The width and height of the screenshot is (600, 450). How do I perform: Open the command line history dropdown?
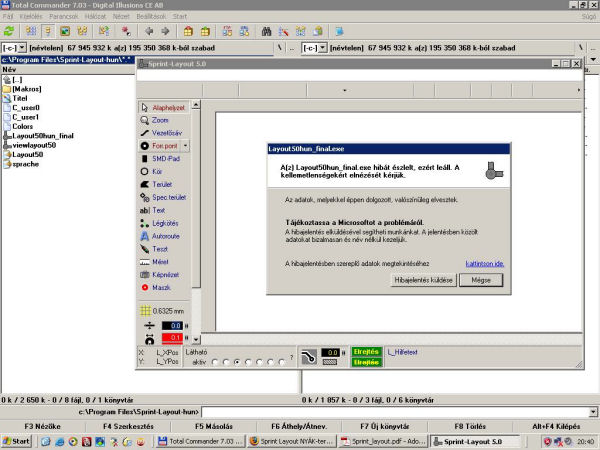(593, 412)
